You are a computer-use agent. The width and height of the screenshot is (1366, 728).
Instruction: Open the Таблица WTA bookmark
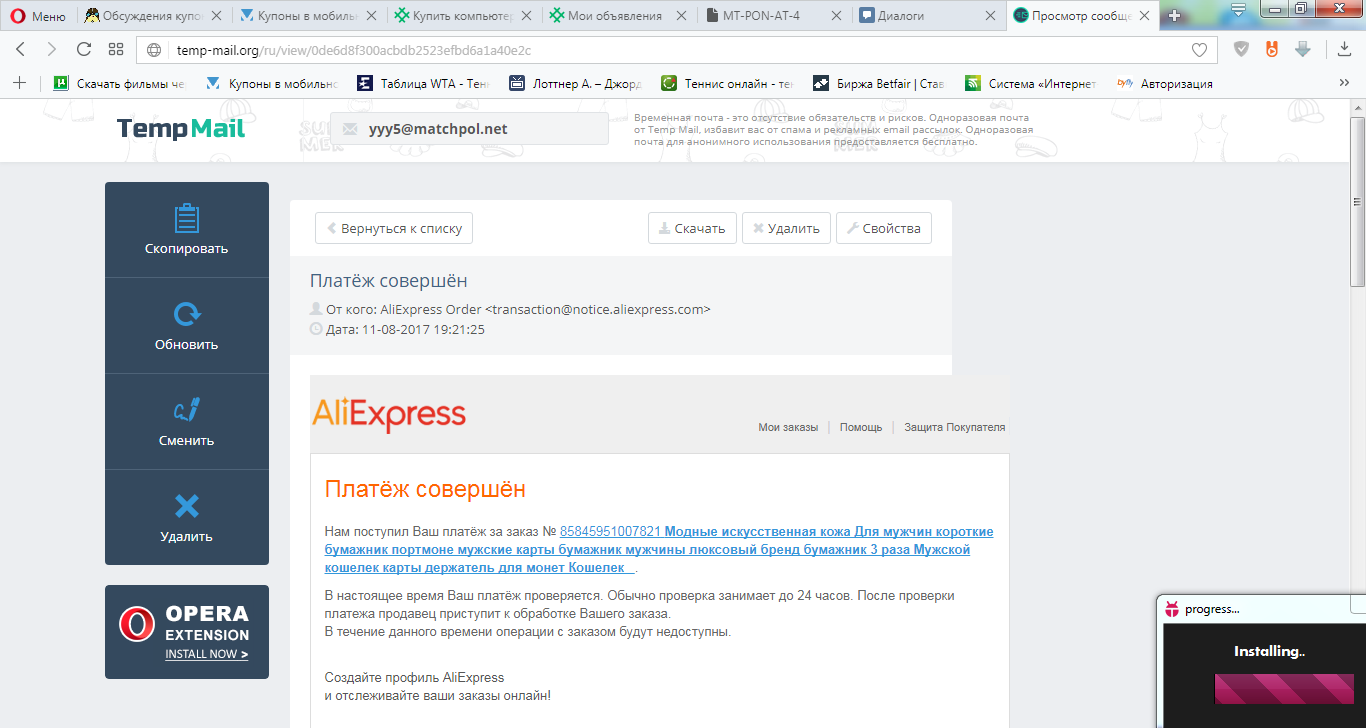[x=424, y=84]
